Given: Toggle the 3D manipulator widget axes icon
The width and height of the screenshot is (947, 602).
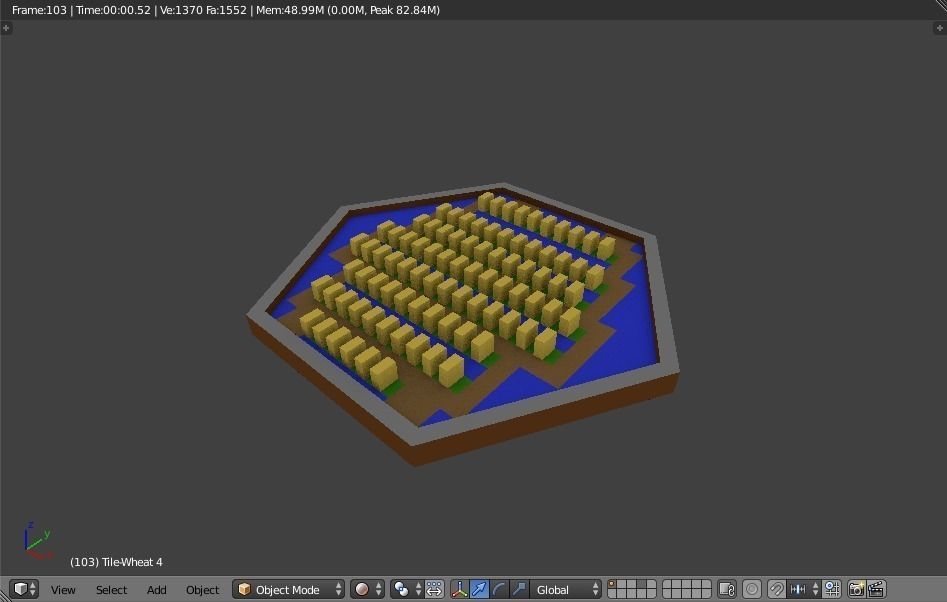Looking at the screenshot, I should pyautogui.click(x=460, y=589).
